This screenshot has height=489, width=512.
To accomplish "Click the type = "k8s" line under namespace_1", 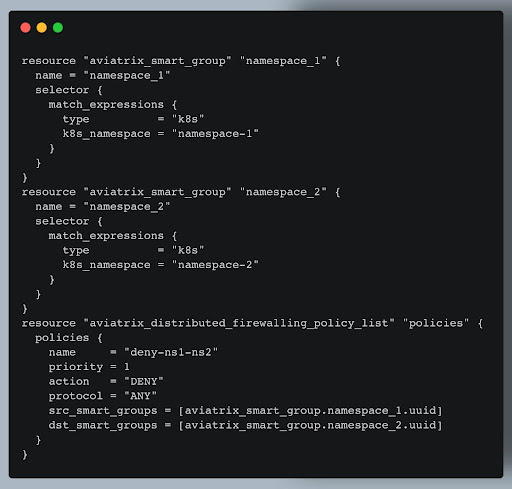I will coord(133,119).
